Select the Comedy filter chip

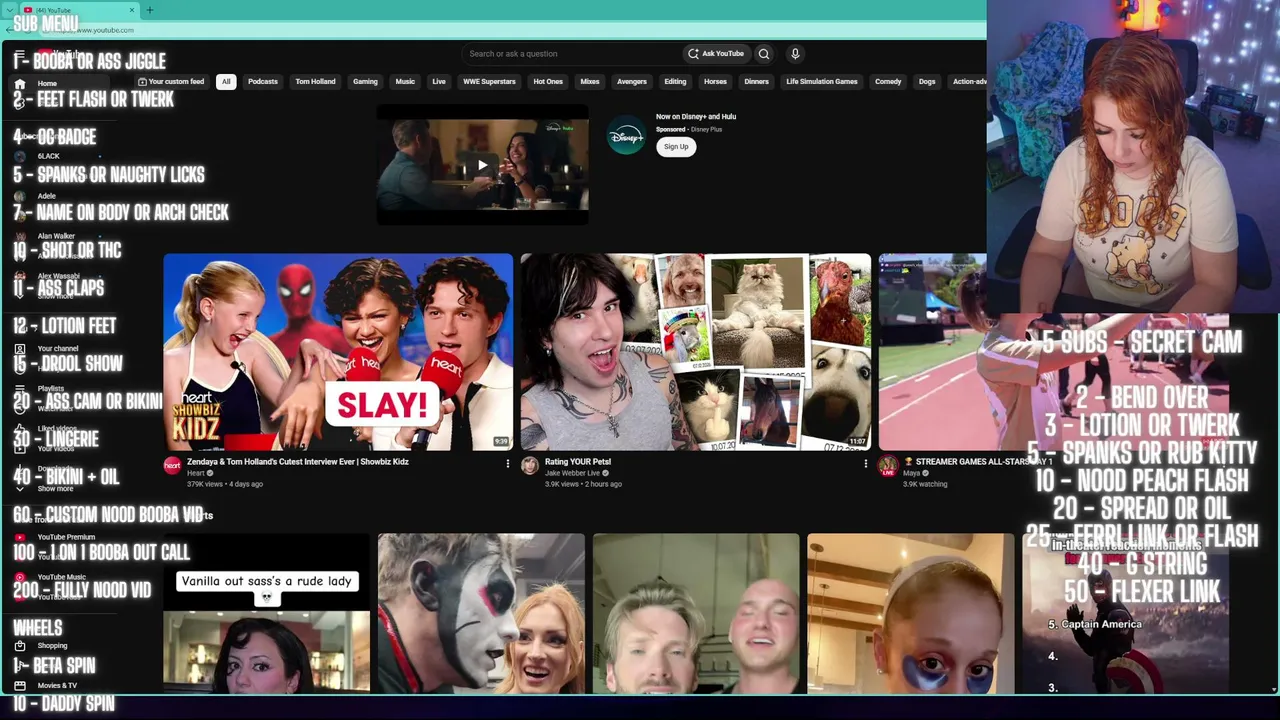(888, 82)
